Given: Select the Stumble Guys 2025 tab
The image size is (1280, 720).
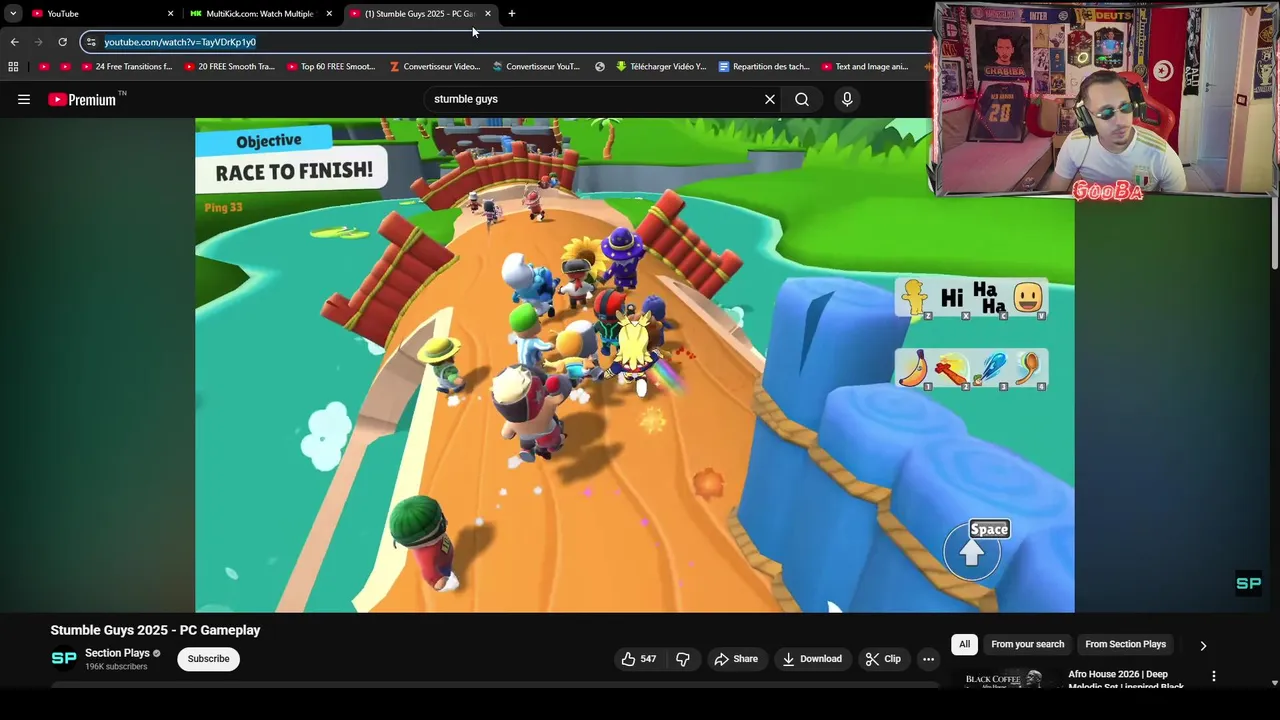Looking at the screenshot, I should tap(420, 13).
